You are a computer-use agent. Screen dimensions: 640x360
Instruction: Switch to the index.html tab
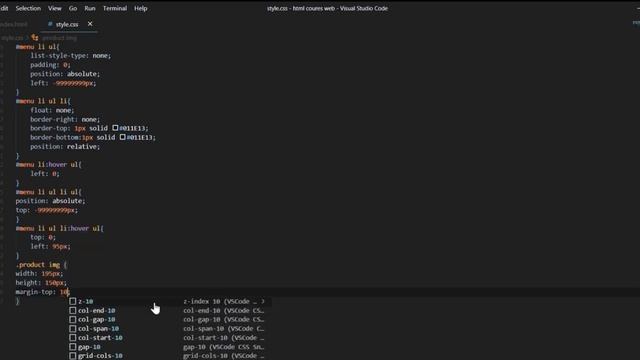14,24
